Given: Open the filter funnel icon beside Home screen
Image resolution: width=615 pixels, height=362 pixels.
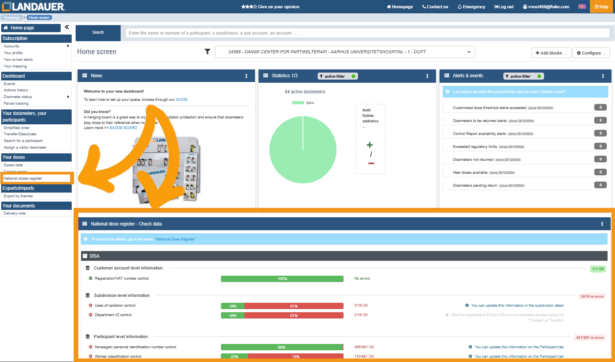Looking at the screenshot, I should (207, 52).
